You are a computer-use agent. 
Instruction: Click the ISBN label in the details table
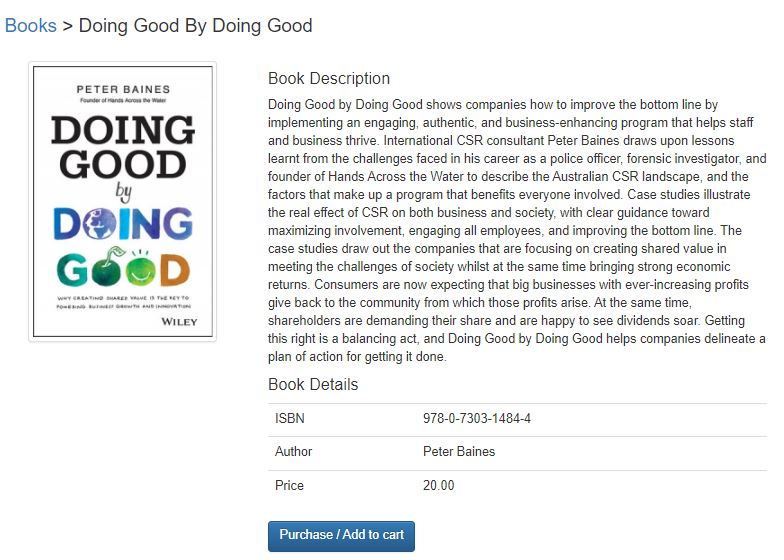click(x=289, y=419)
